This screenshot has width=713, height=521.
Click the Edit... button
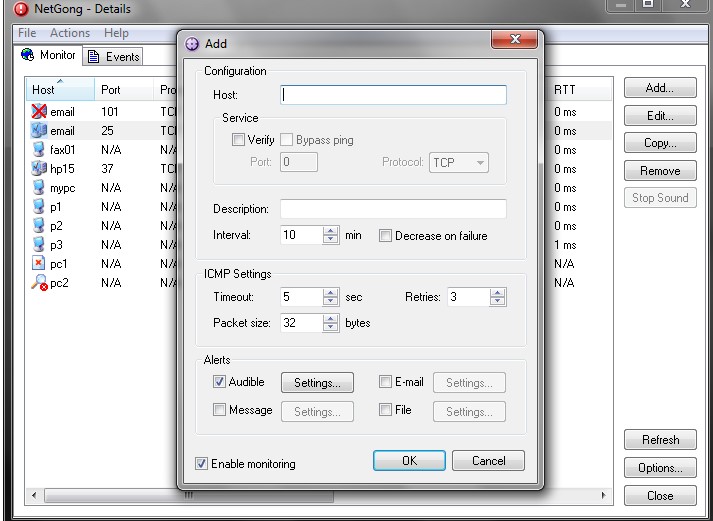click(660, 115)
